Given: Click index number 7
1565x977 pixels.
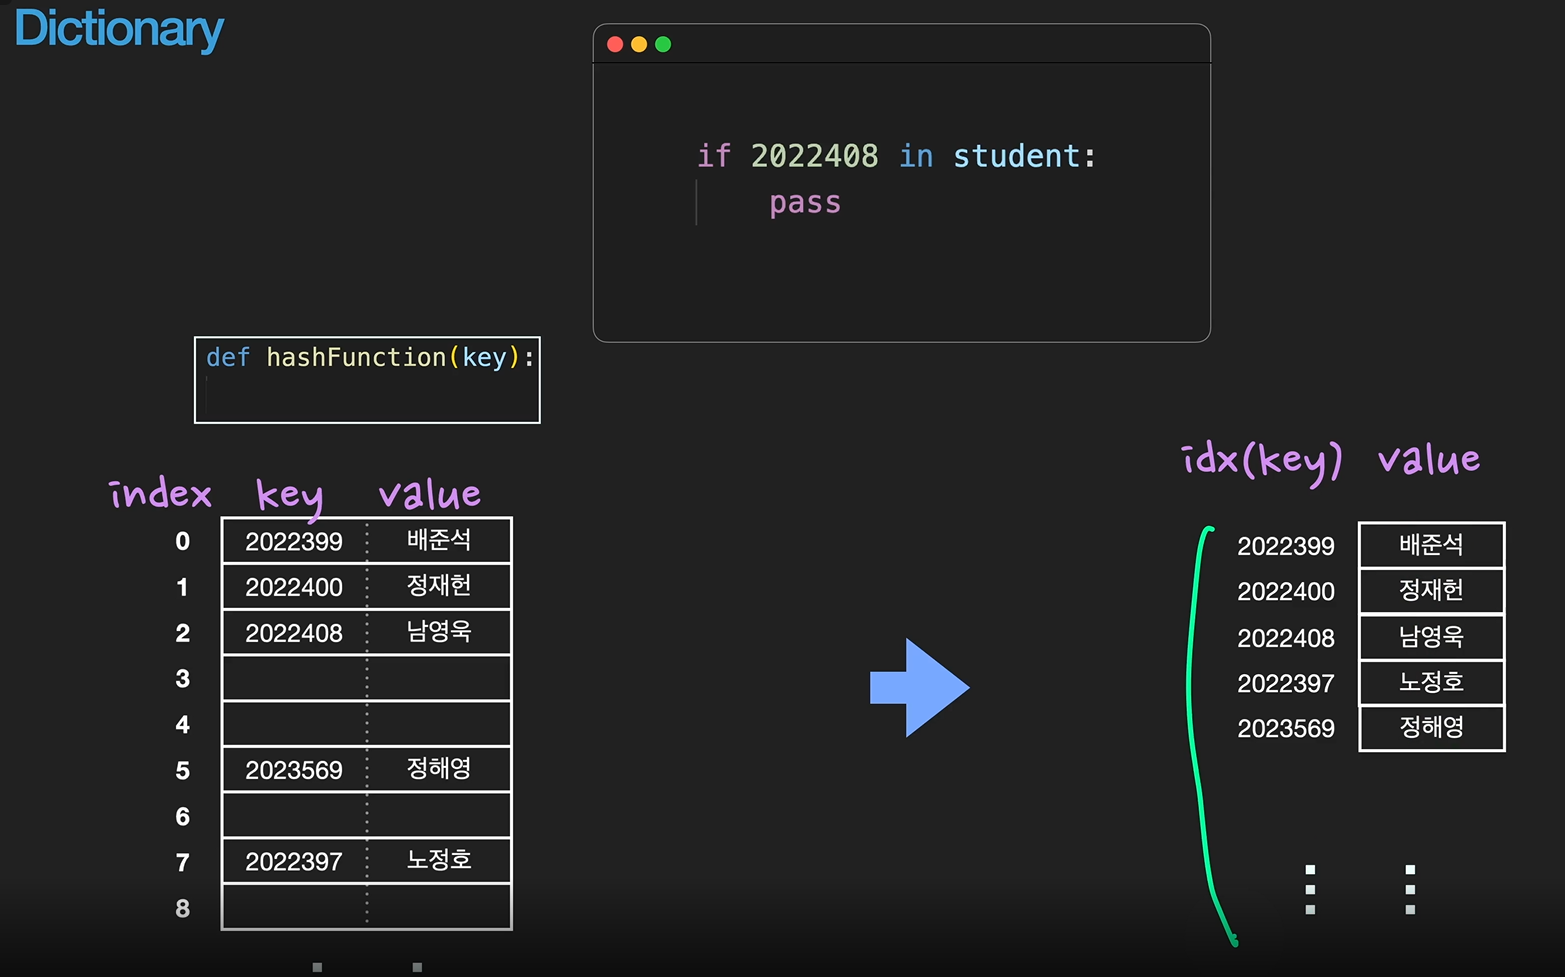Looking at the screenshot, I should coord(182,863).
